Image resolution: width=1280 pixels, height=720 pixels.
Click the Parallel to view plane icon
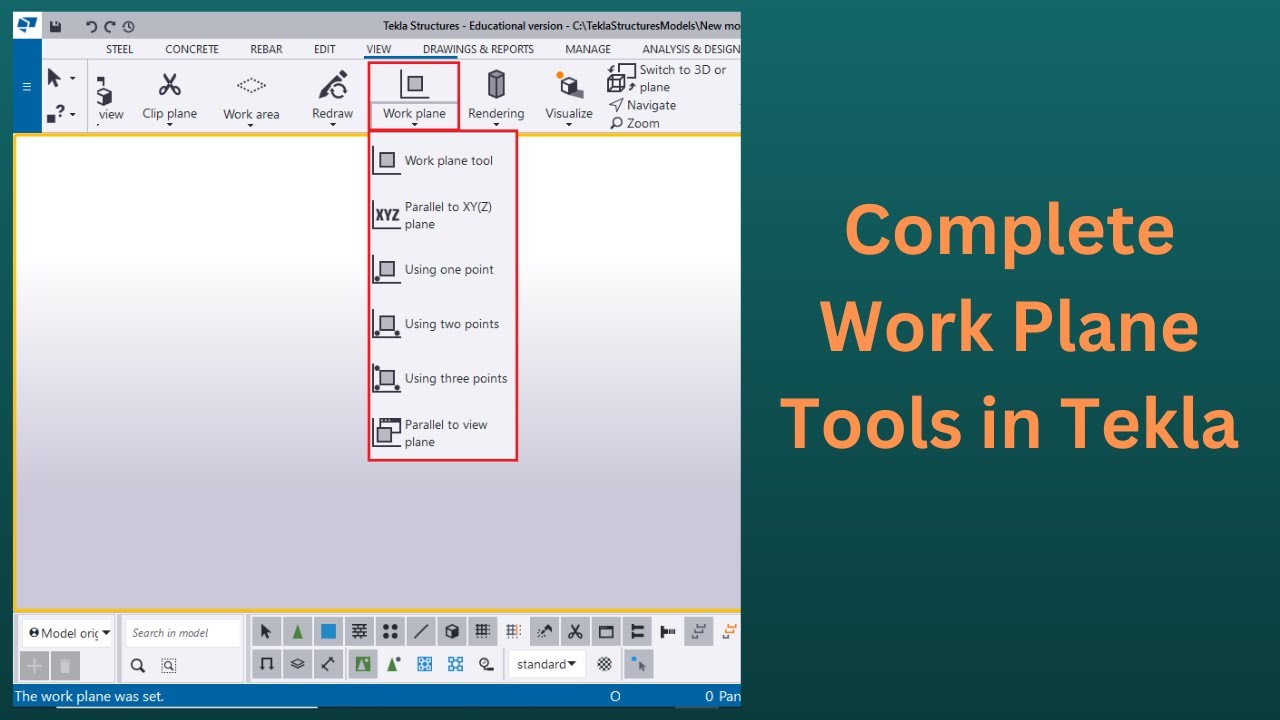386,432
